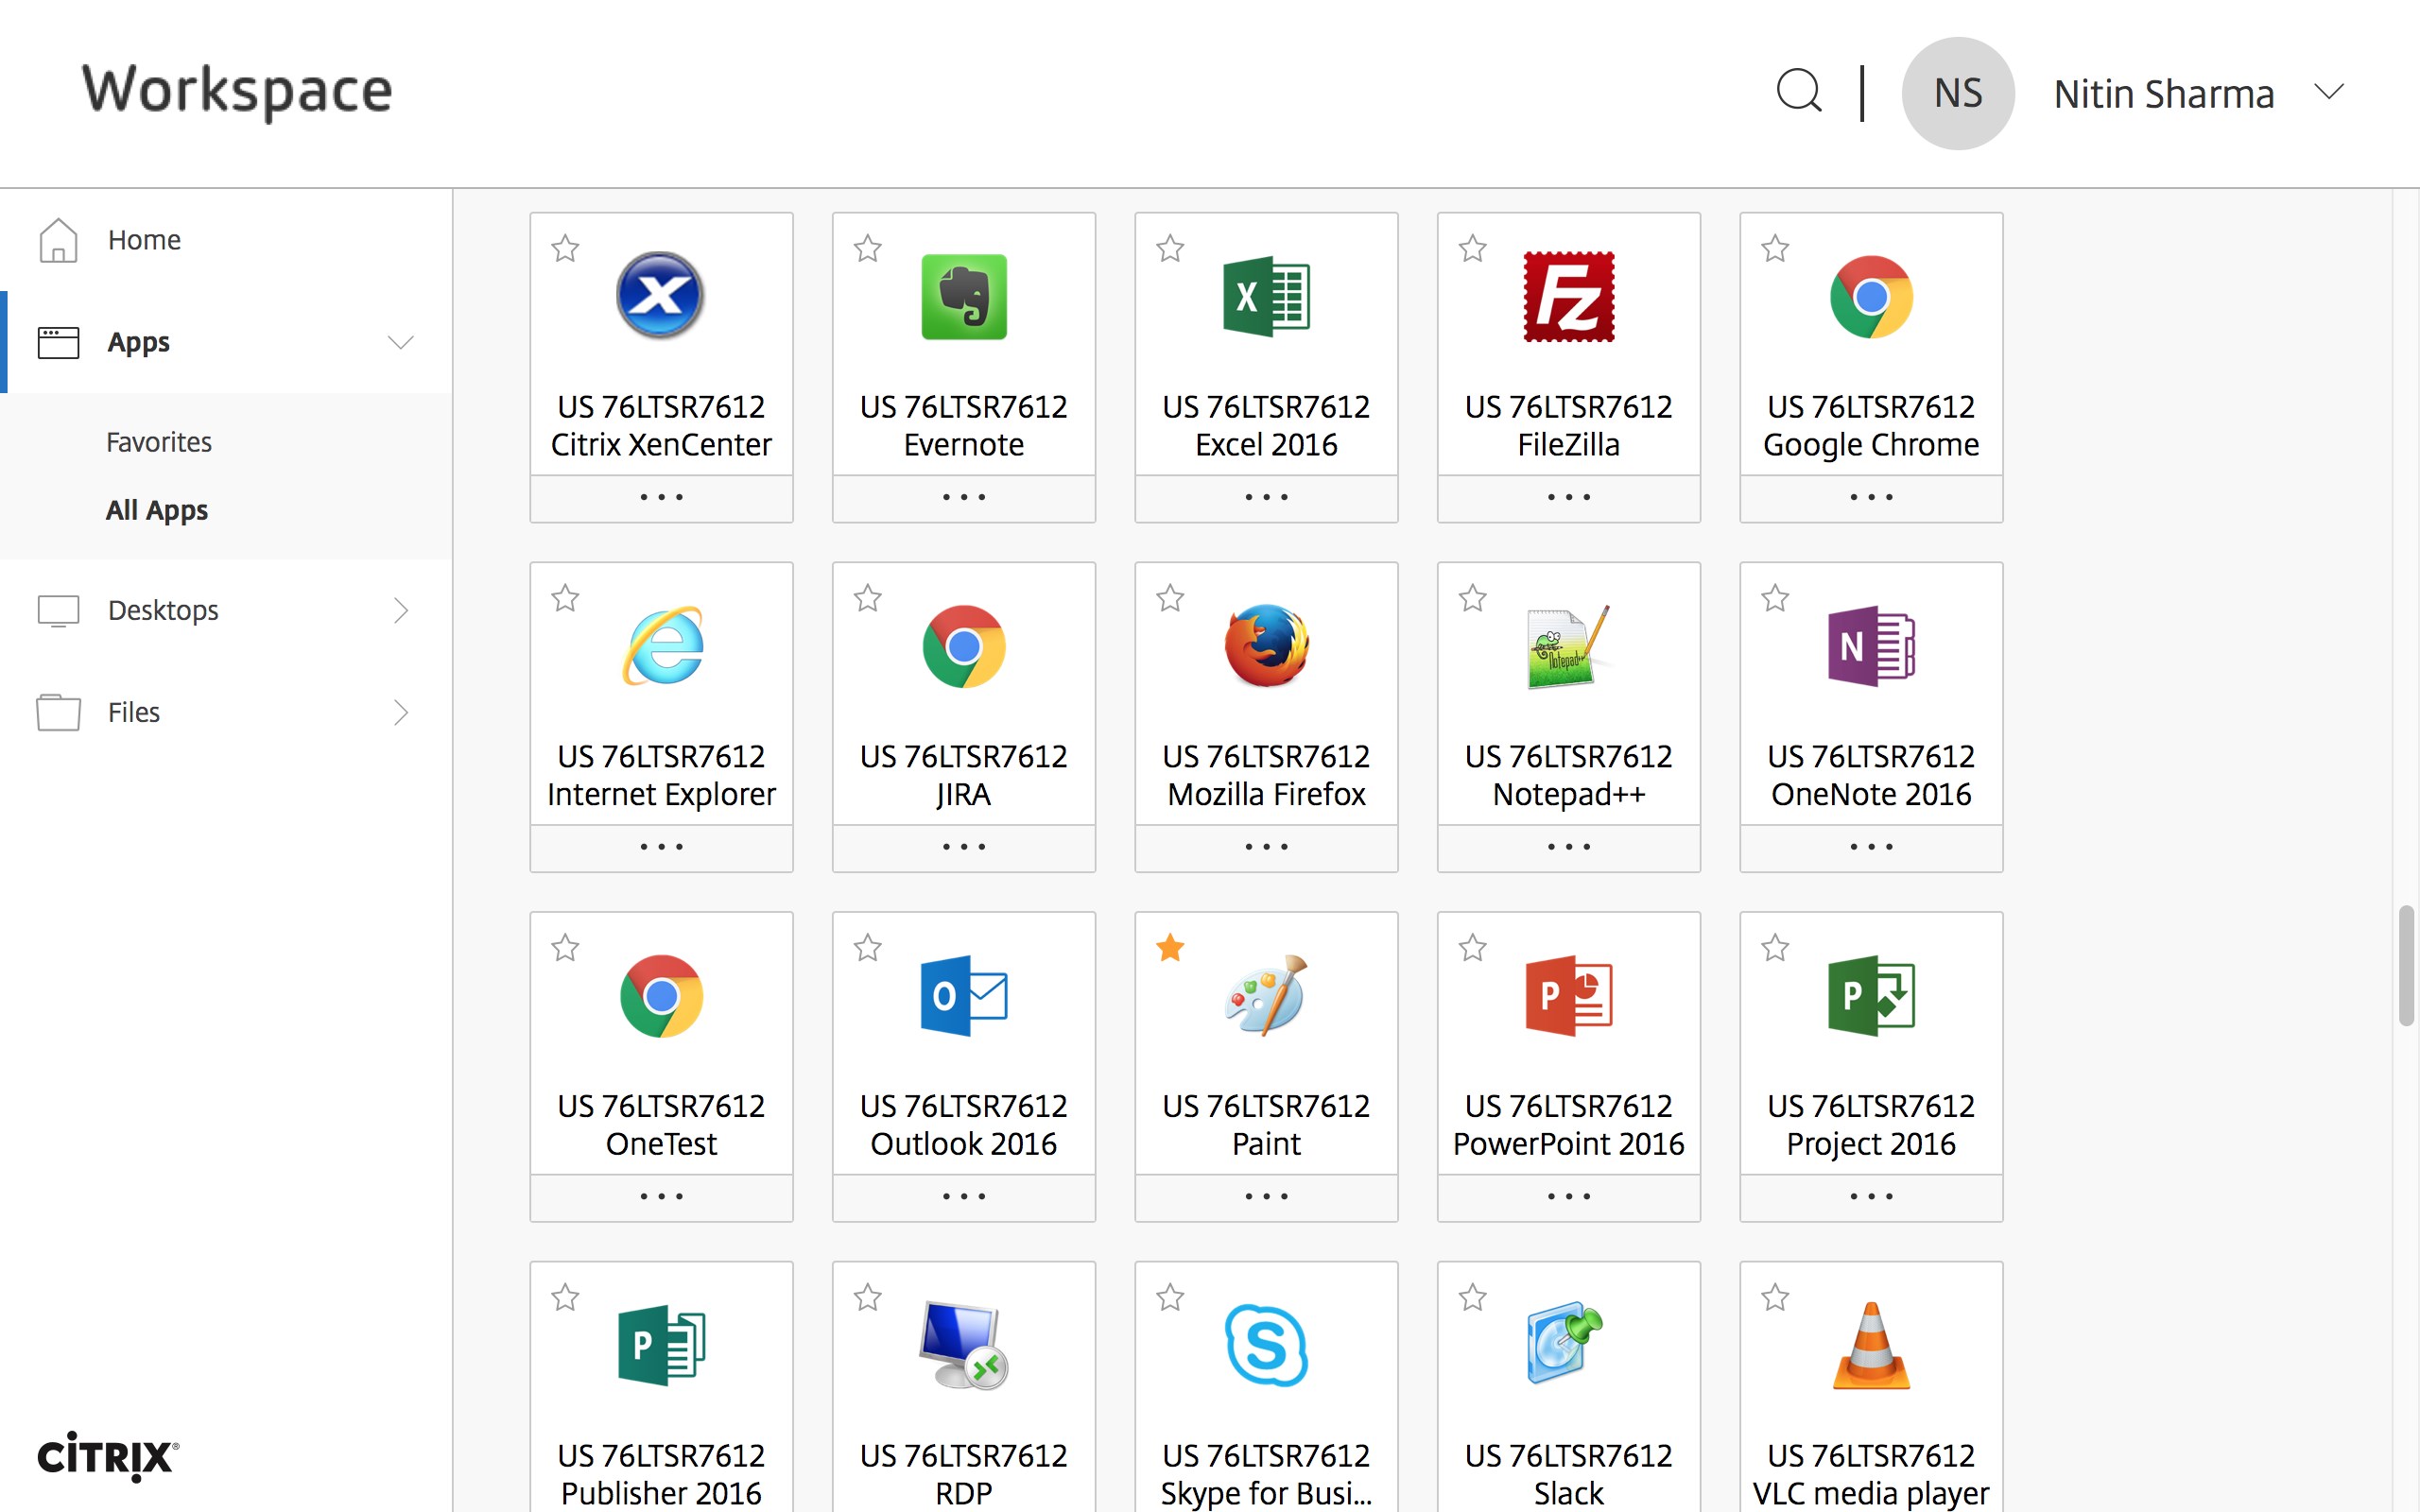The height and width of the screenshot is (1512, 2420).
Task: Favorite the Excel 2016 app star
Action: [x=1170, y=248]
